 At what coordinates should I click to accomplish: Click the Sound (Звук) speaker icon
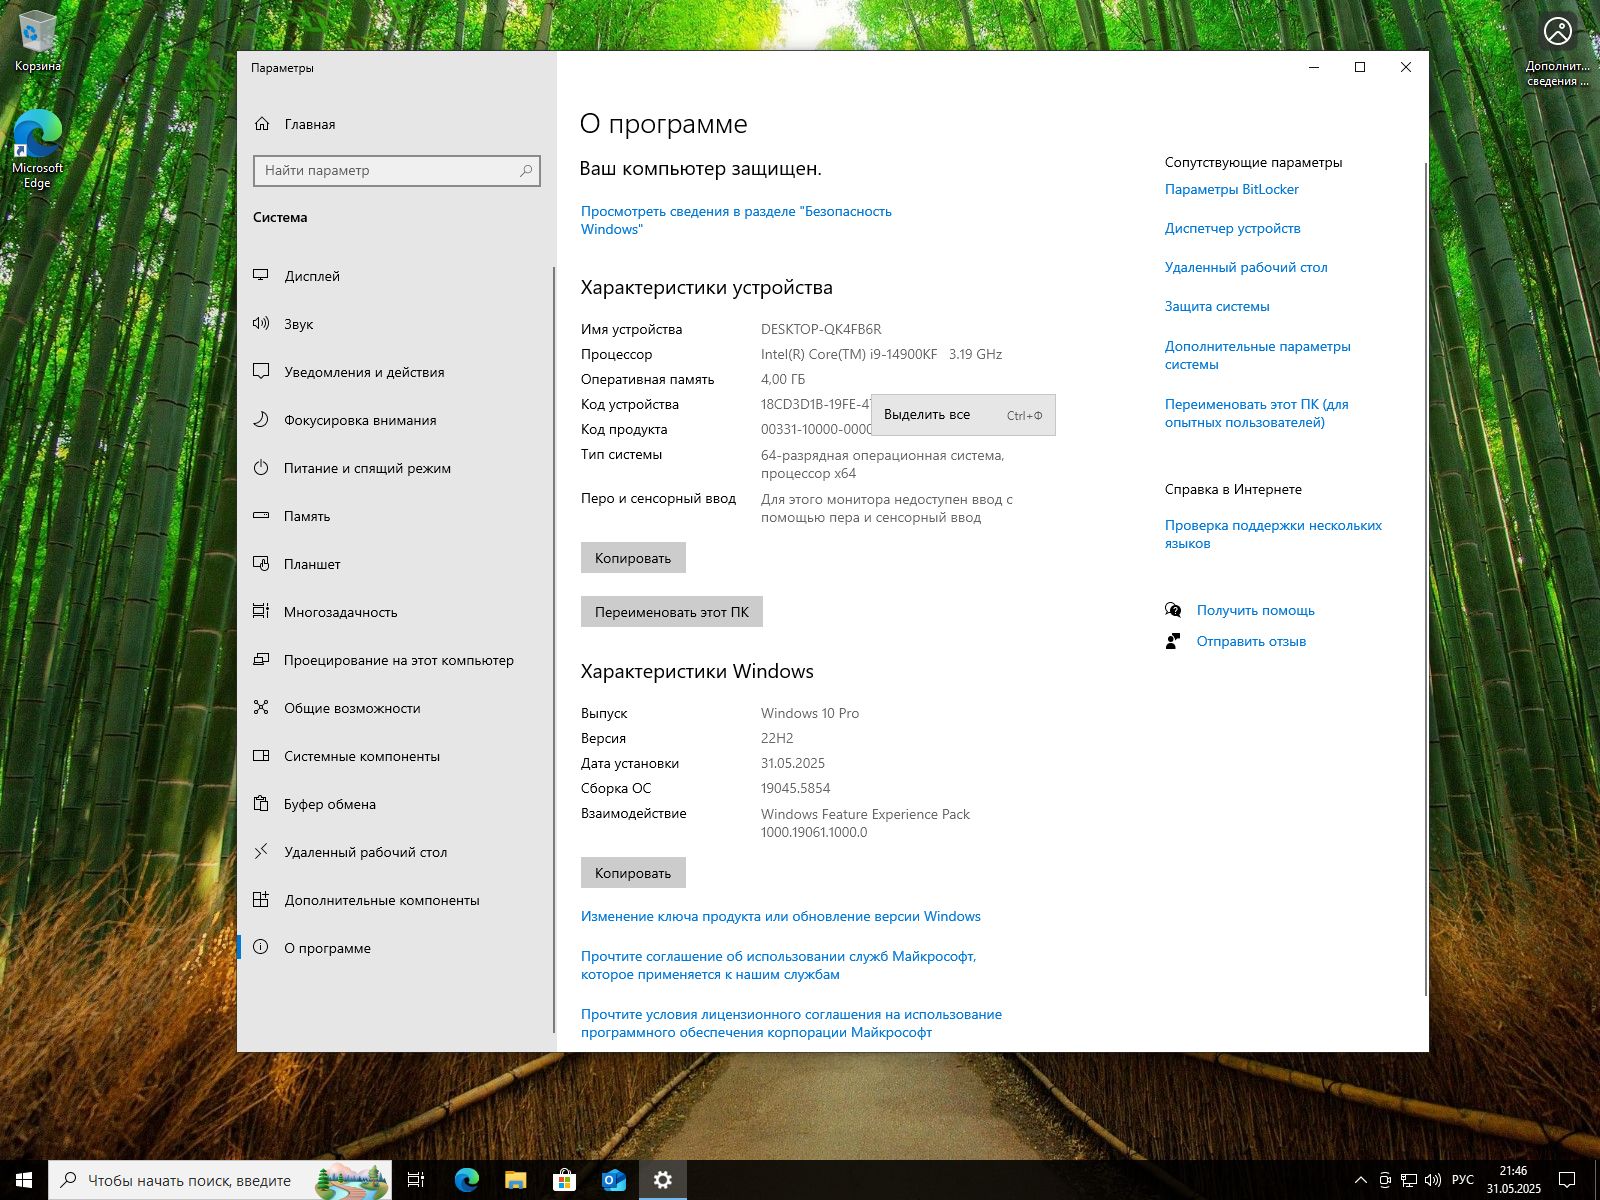261,323
